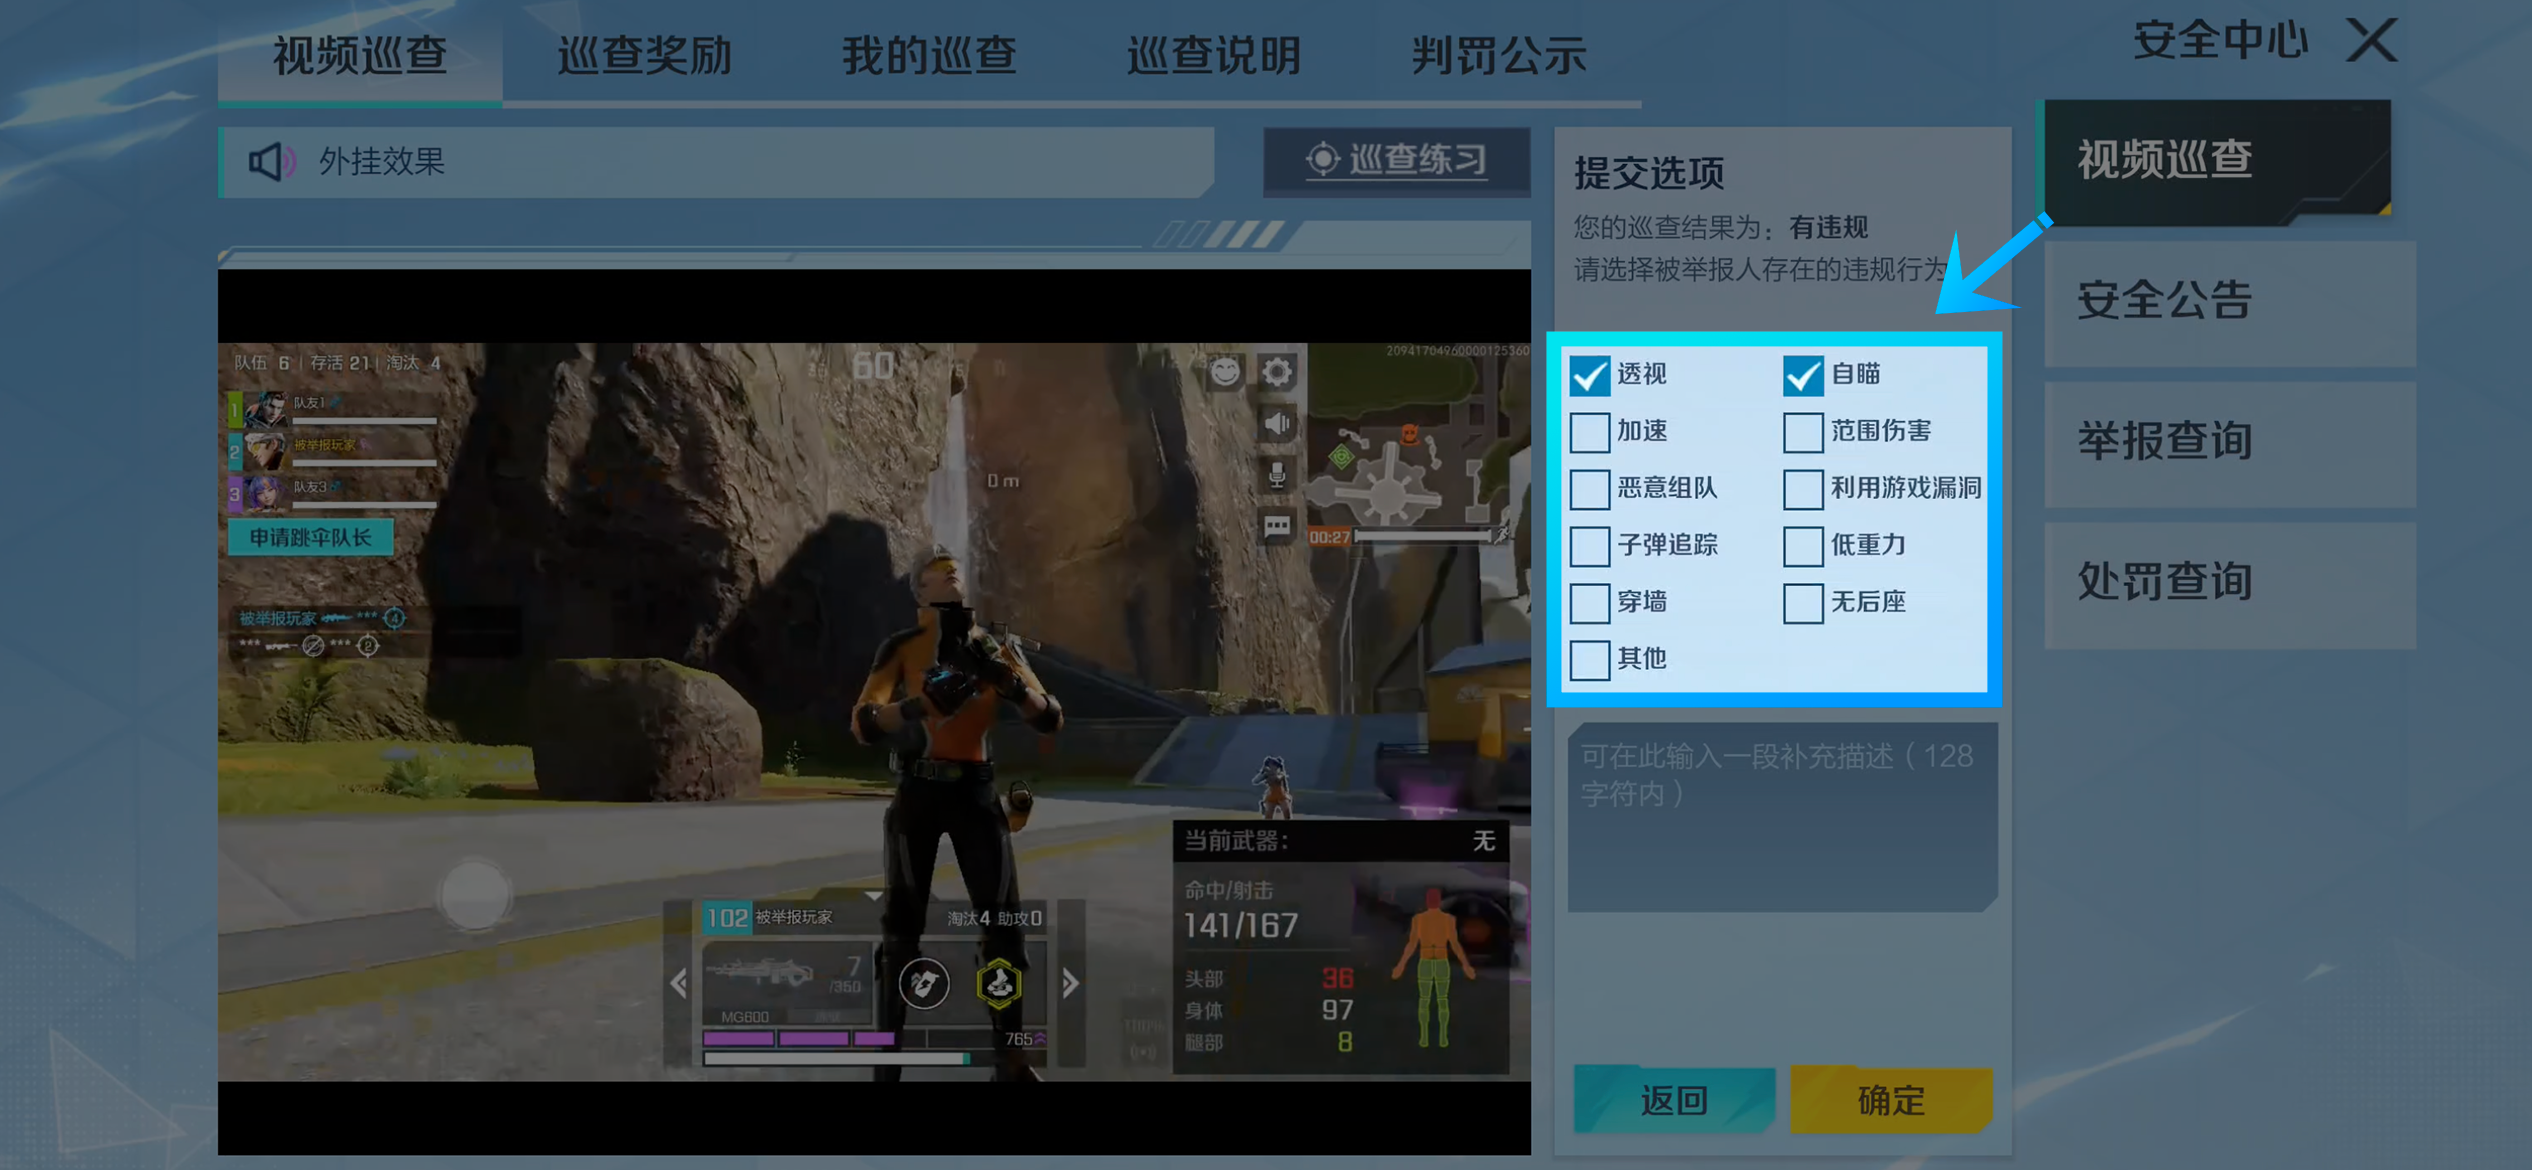Click the 00:27 replay progress bar
Screen dimensions: 2532x1170
point(1425,536)
